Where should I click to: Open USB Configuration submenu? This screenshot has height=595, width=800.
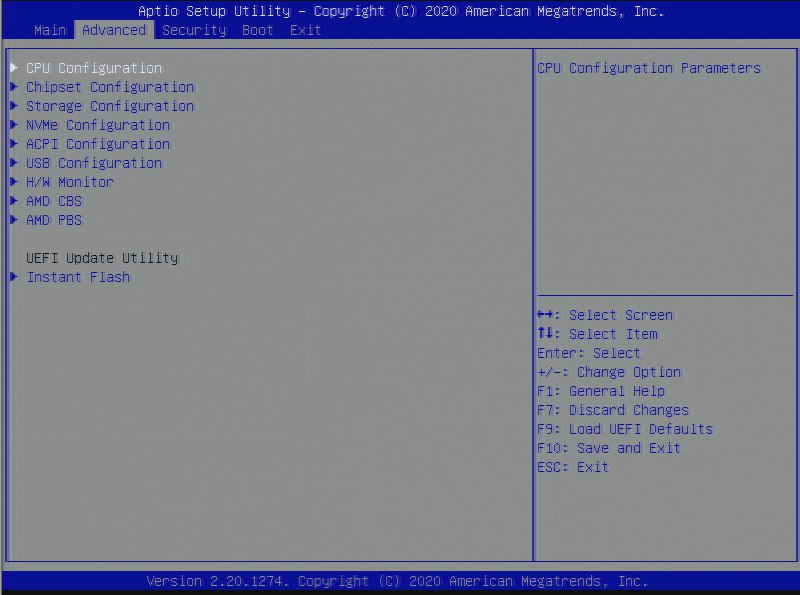[94, 163]
